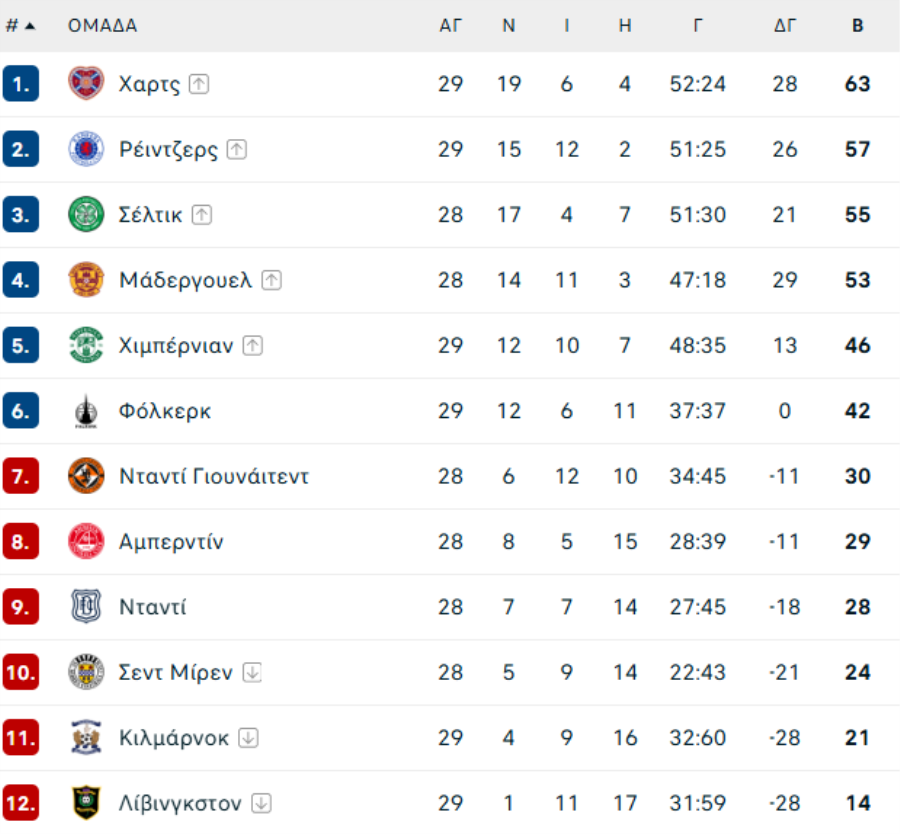Sort standings by the Β points header
This screenshot has width=900, height=834.
(x=857, y=26)
